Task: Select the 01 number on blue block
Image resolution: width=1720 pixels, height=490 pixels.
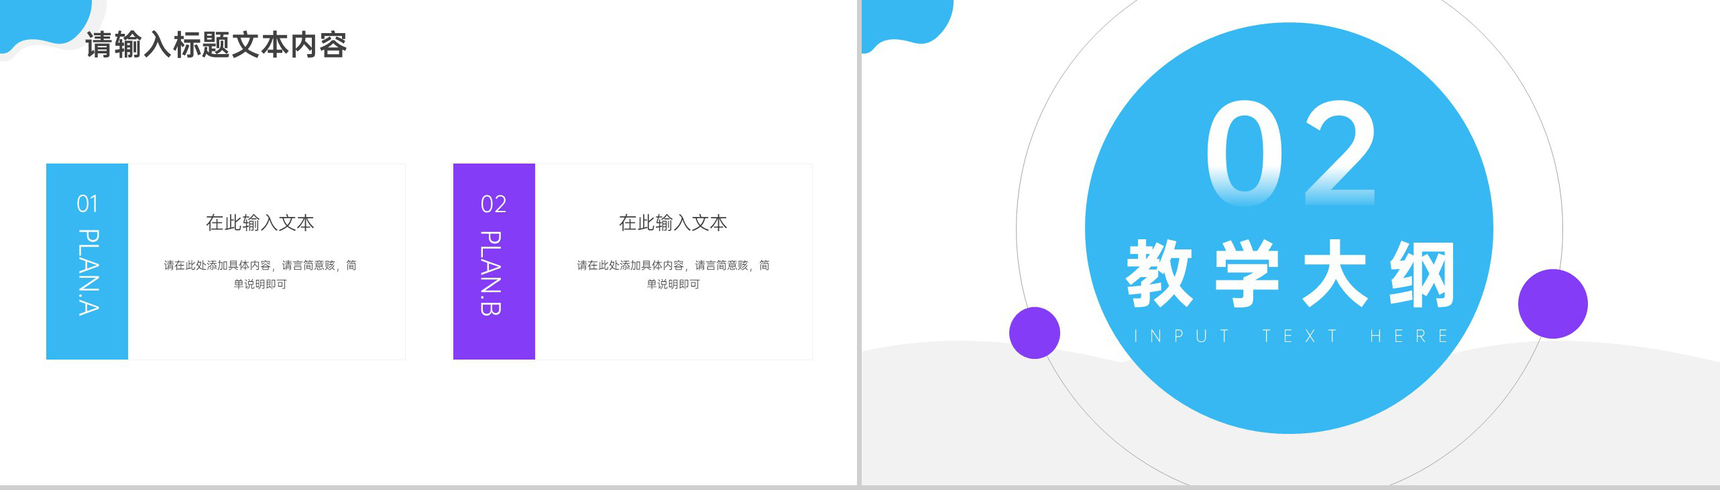Action: pos(88,204)
